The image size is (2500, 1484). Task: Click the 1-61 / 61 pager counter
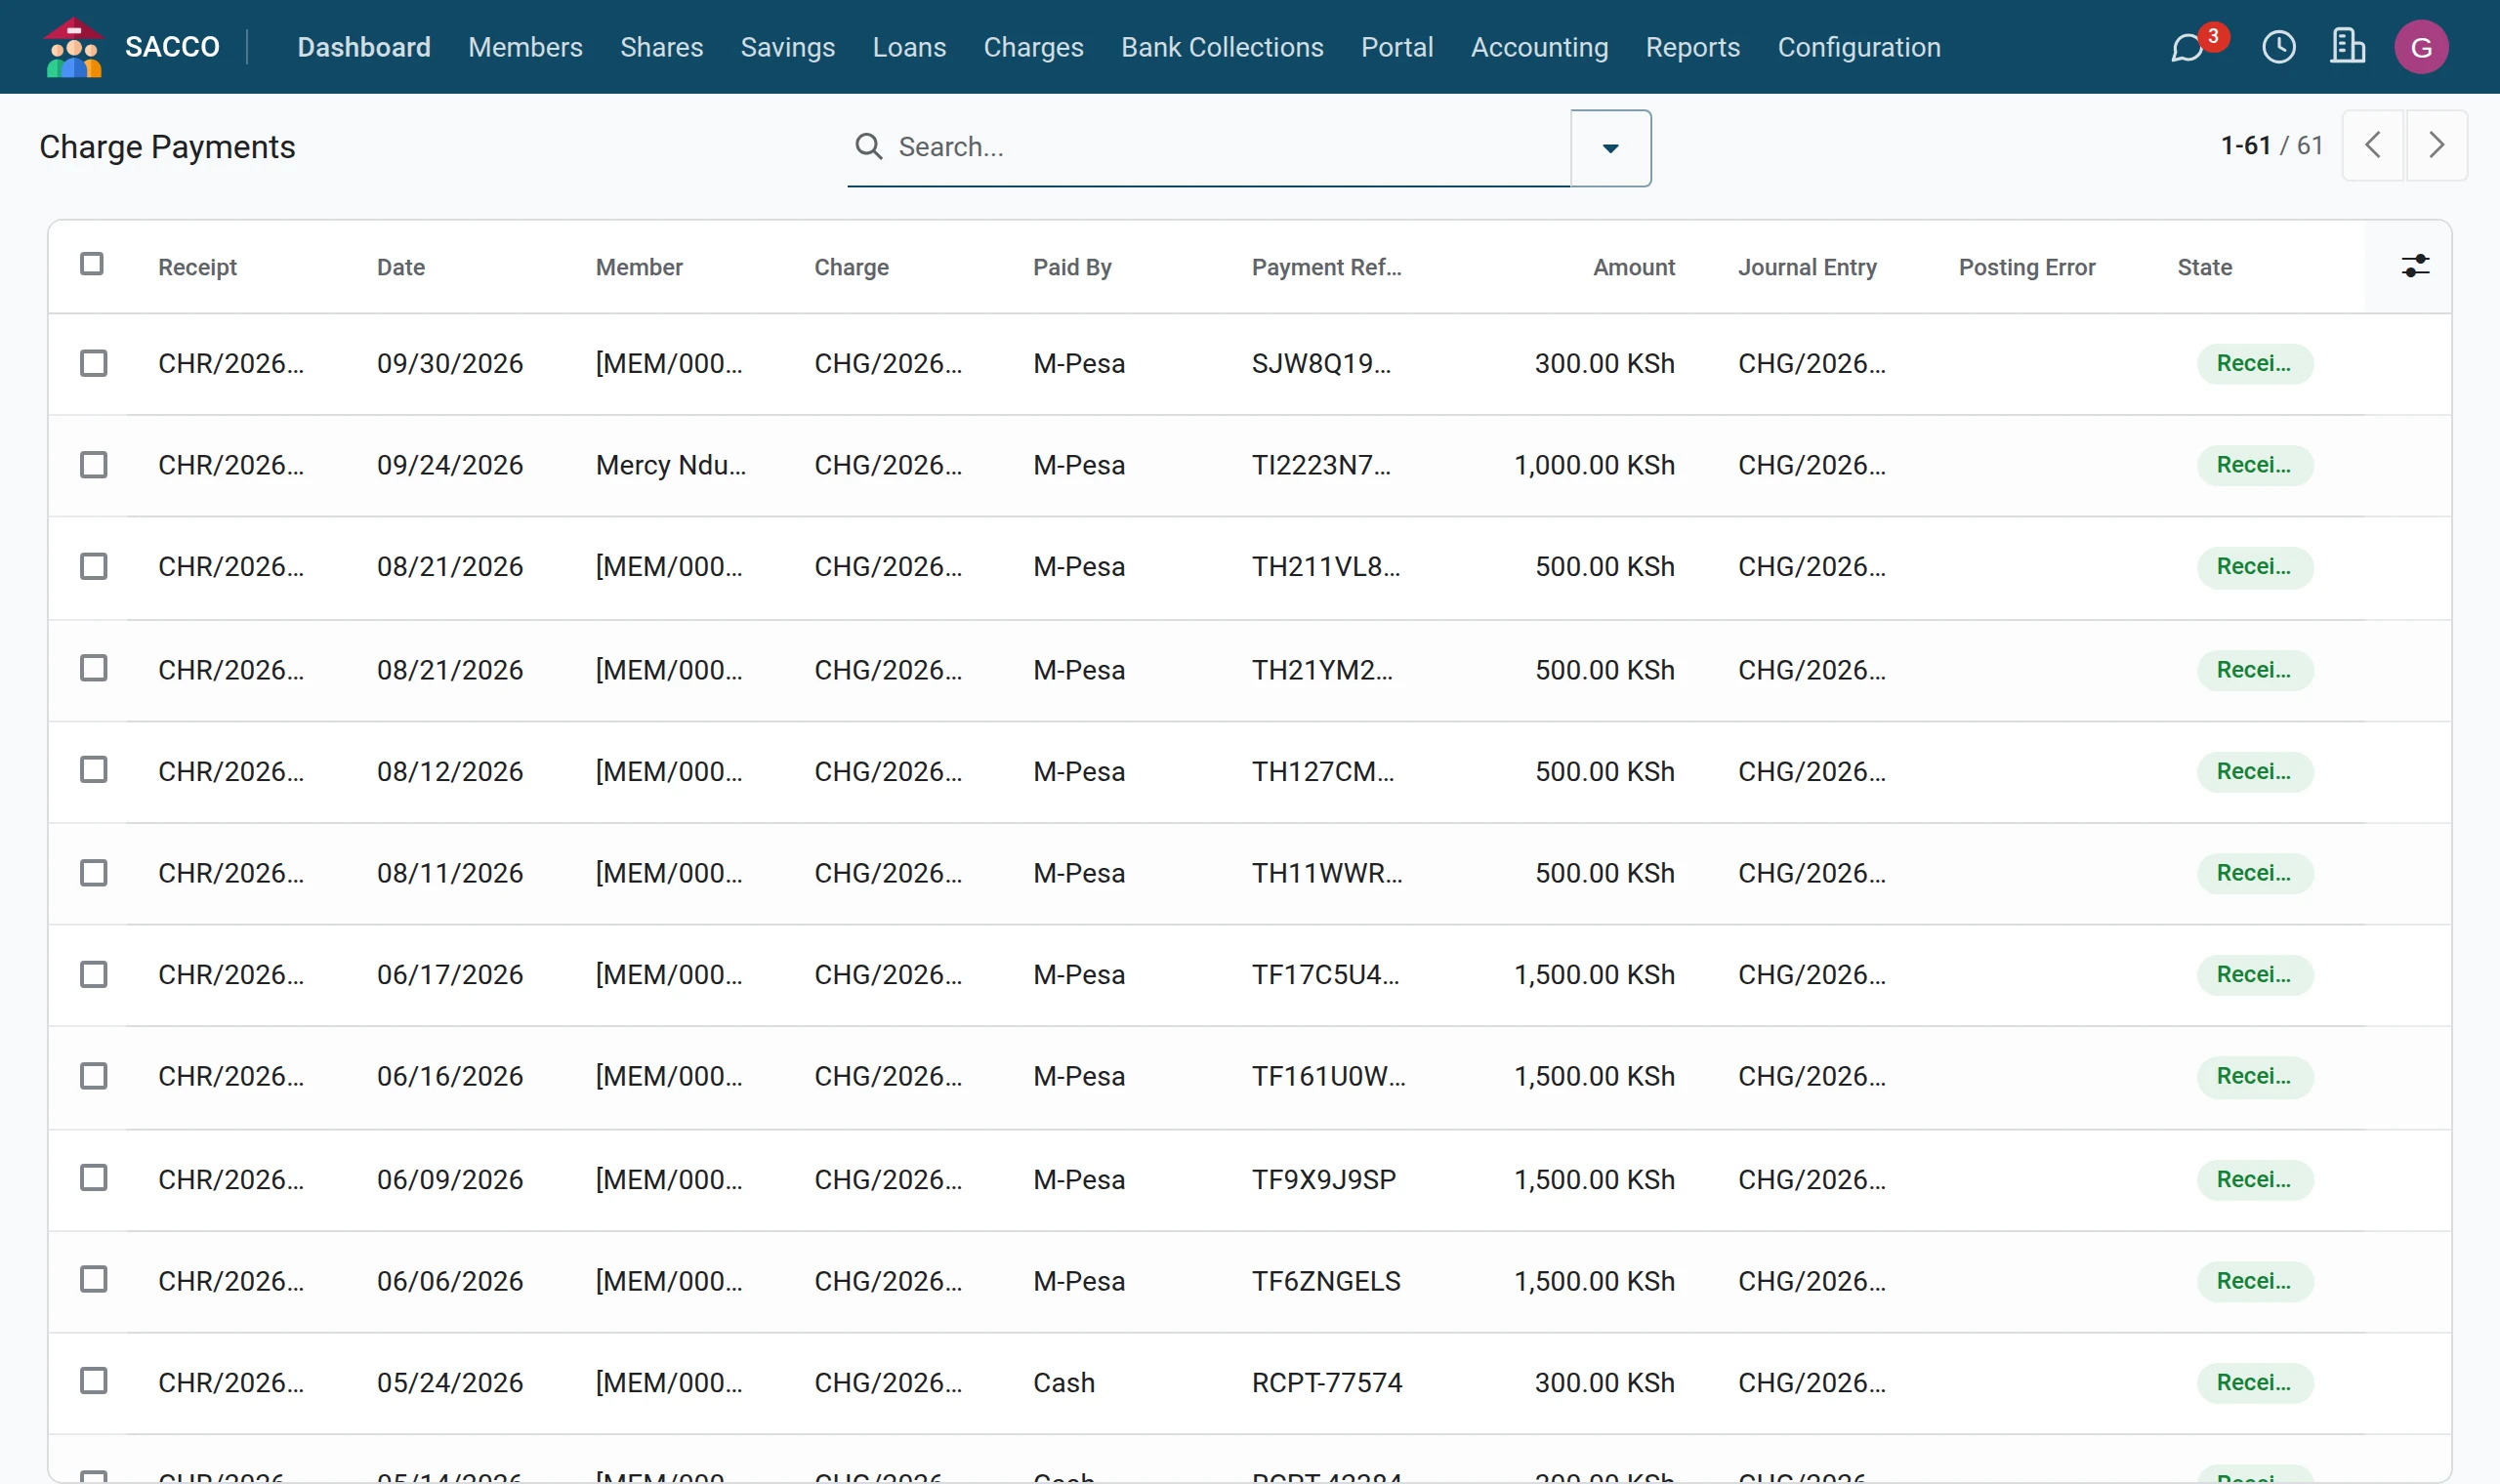click(x=2271, y=146)
